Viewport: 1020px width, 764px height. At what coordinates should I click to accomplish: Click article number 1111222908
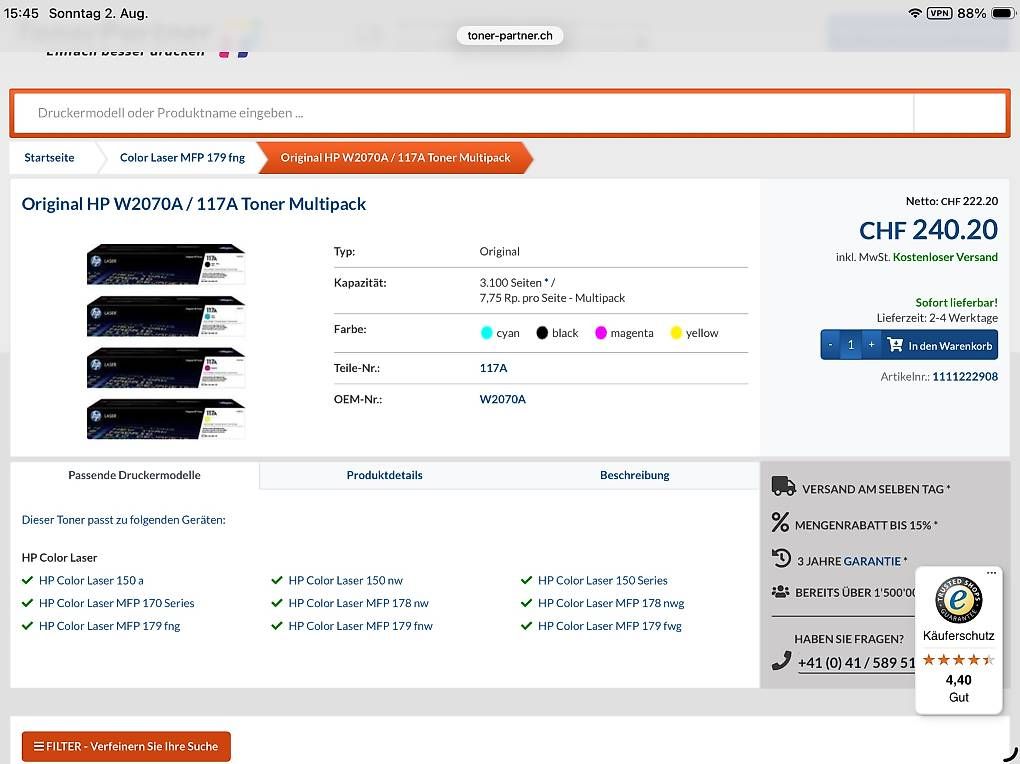pos(965,376)
